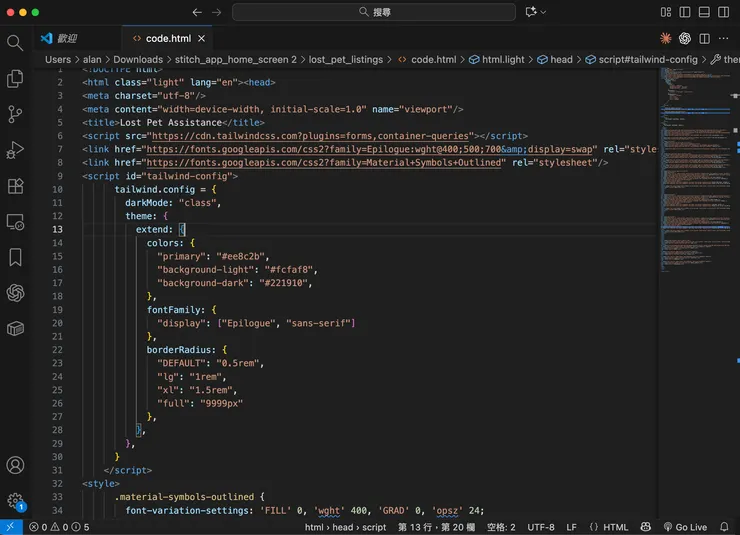Open the Search view in activity bar
This screenshot has height=535, width=740.
pos(15,43)
